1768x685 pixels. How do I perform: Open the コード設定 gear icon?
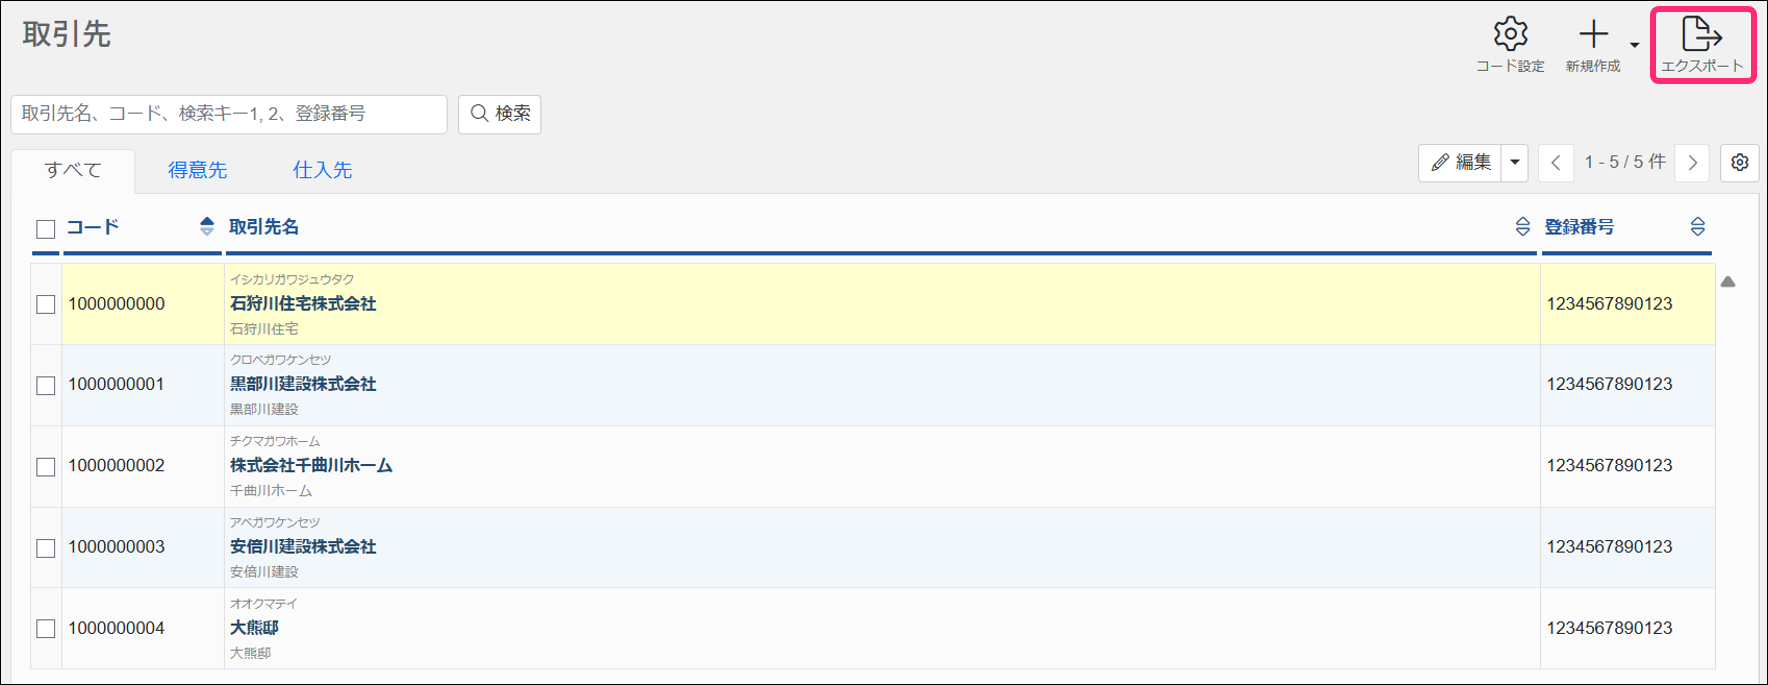[x=1510, y=35]
